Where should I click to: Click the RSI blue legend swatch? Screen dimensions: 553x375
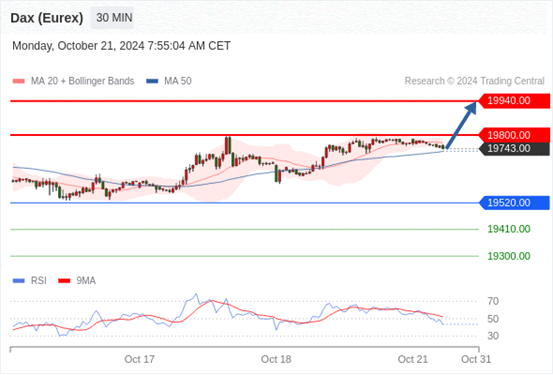click(19, 281)
